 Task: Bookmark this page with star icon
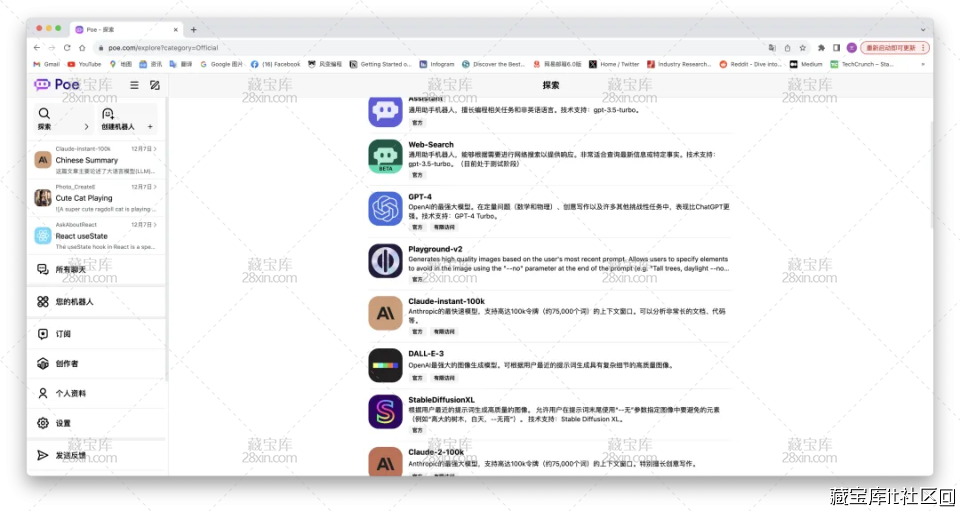tap(803, 47)
